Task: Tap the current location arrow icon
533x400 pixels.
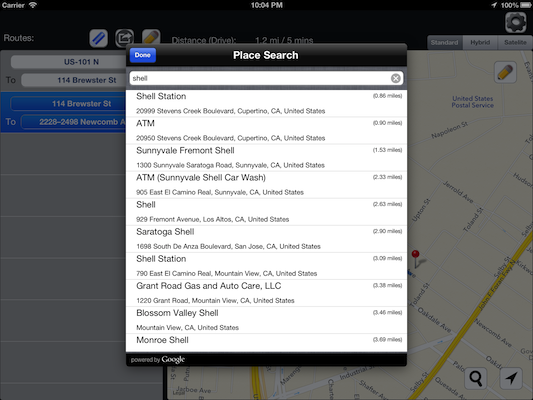Action: (x=511, y=378)
